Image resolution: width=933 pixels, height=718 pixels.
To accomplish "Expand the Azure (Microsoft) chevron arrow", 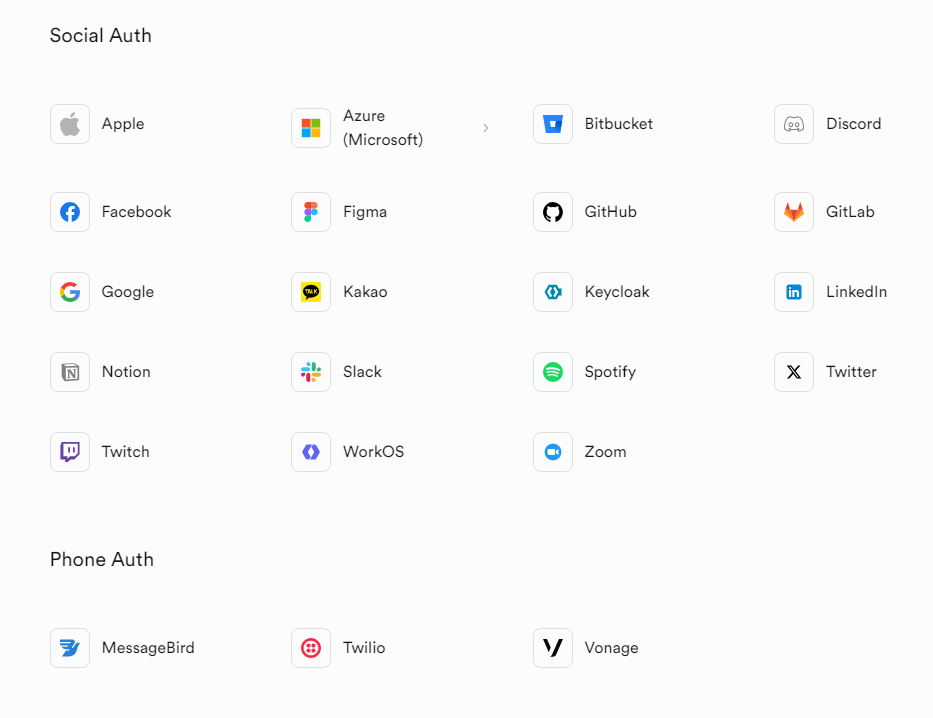I will (x=486, y=128).
